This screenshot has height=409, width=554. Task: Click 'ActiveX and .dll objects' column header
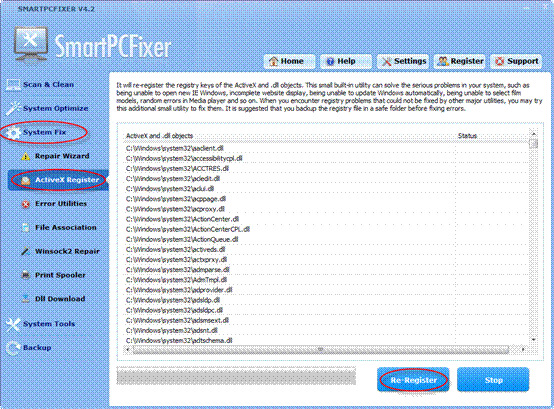tap(160, 136)
